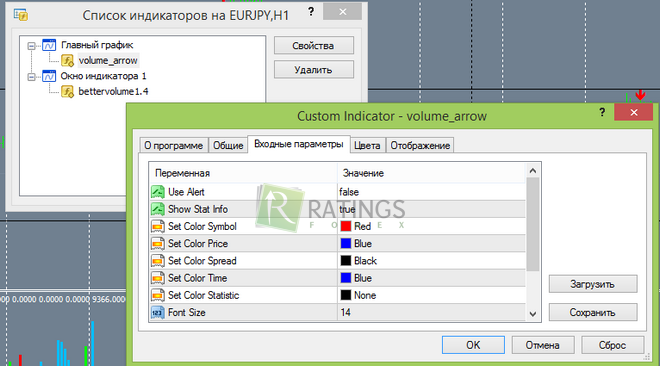Click the Окно индикатора 1 chart icon
The width and height of the screenshot is (660, 366).
click(x=49, y=76)
